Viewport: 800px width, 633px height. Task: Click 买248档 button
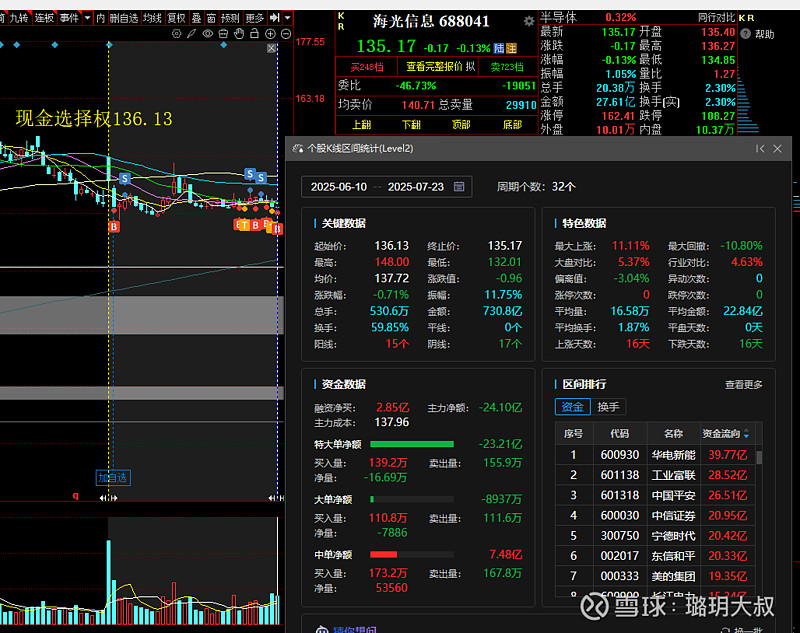[367, 67]
